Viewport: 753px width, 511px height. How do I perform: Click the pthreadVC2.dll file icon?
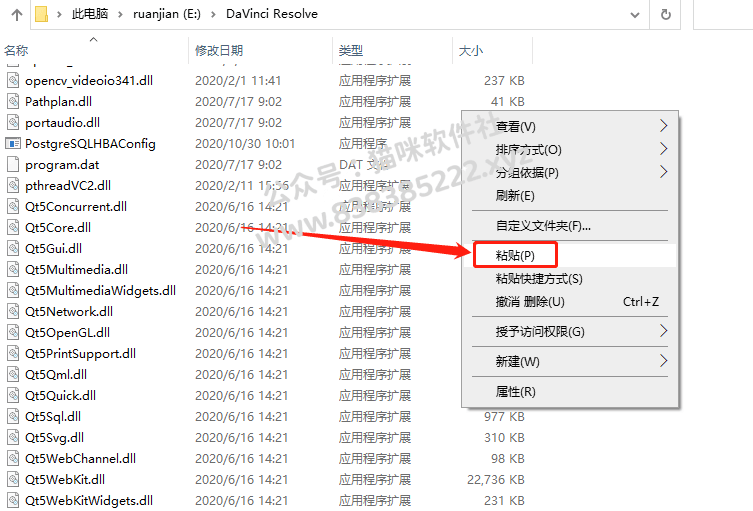[x=13, y=185]
